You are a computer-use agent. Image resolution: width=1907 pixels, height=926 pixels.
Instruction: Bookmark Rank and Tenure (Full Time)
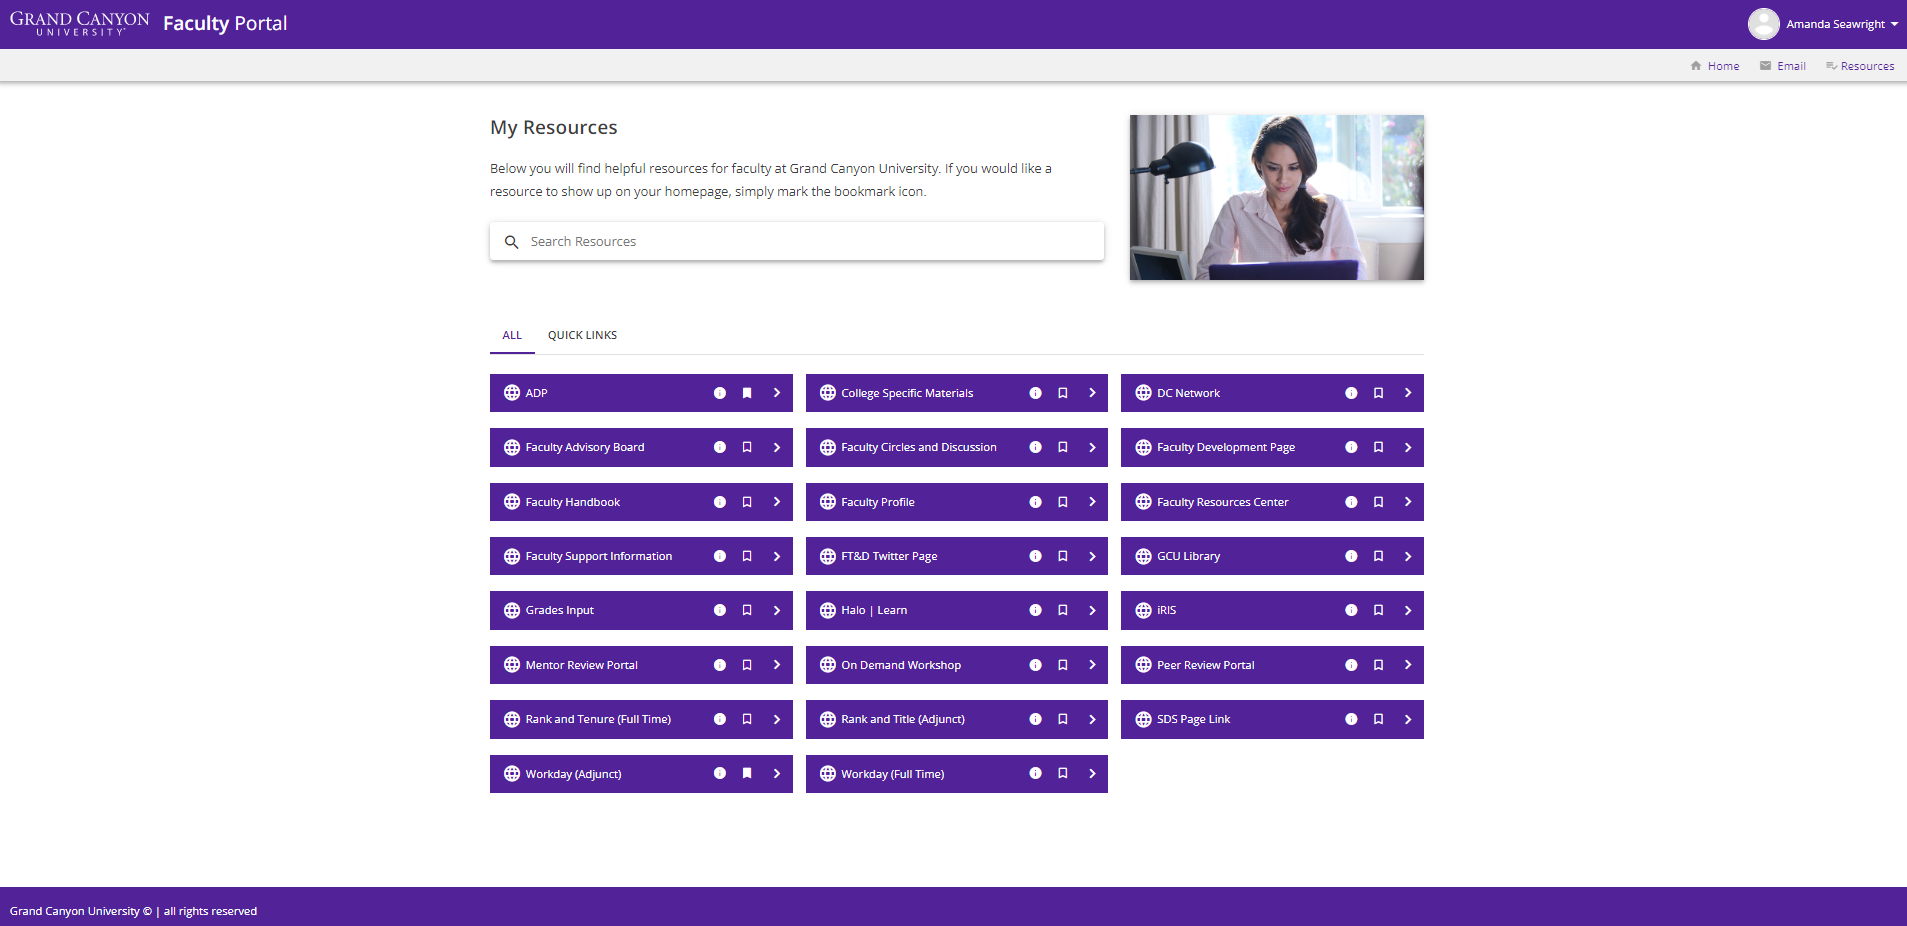(x=747, y=719)
